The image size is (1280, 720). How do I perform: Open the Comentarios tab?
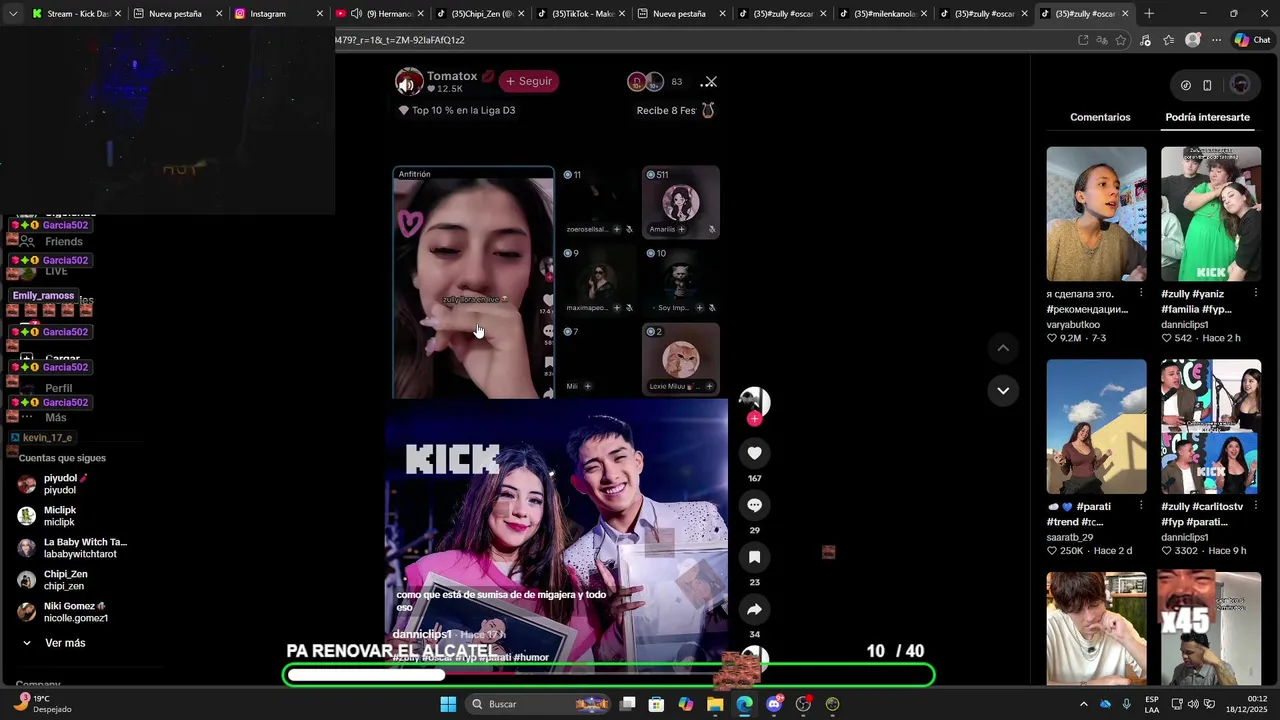click(x=1100, y=117)
